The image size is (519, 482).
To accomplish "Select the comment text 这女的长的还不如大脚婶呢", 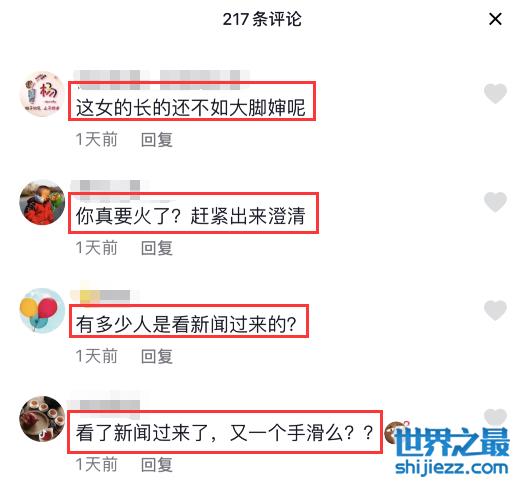I will pyautogui.click(x=191, y=108).
